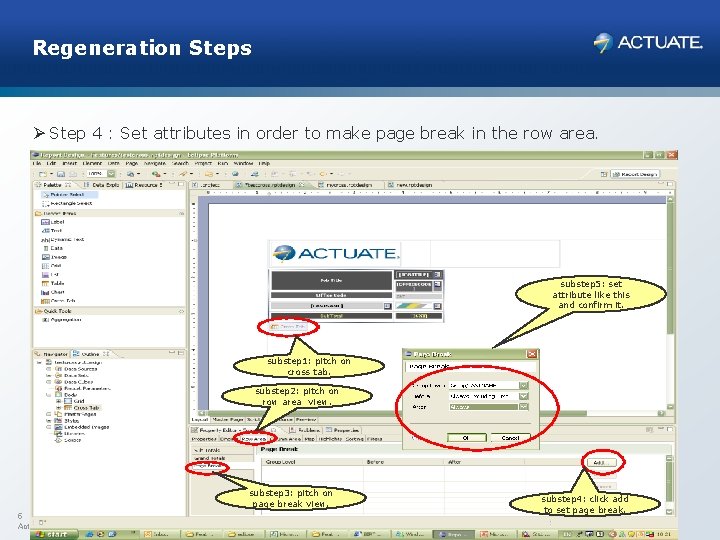Screen dimensions: 720x540
Task: Click the Print toolbar icon
Action: (73, 174)
